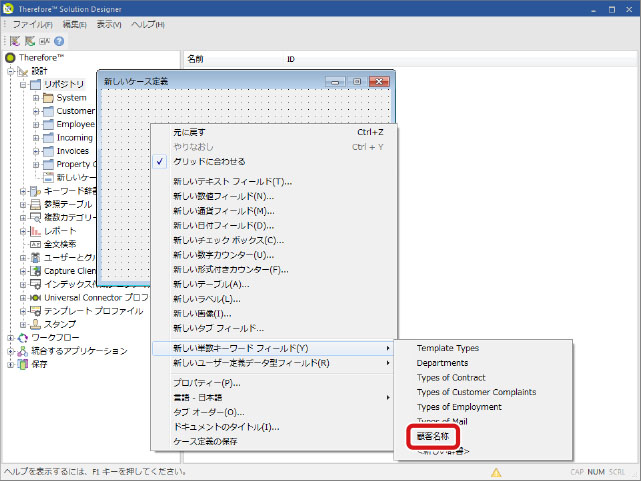Click the スタンプ stamp icon
641x481 pixels.
pos(35,324)
